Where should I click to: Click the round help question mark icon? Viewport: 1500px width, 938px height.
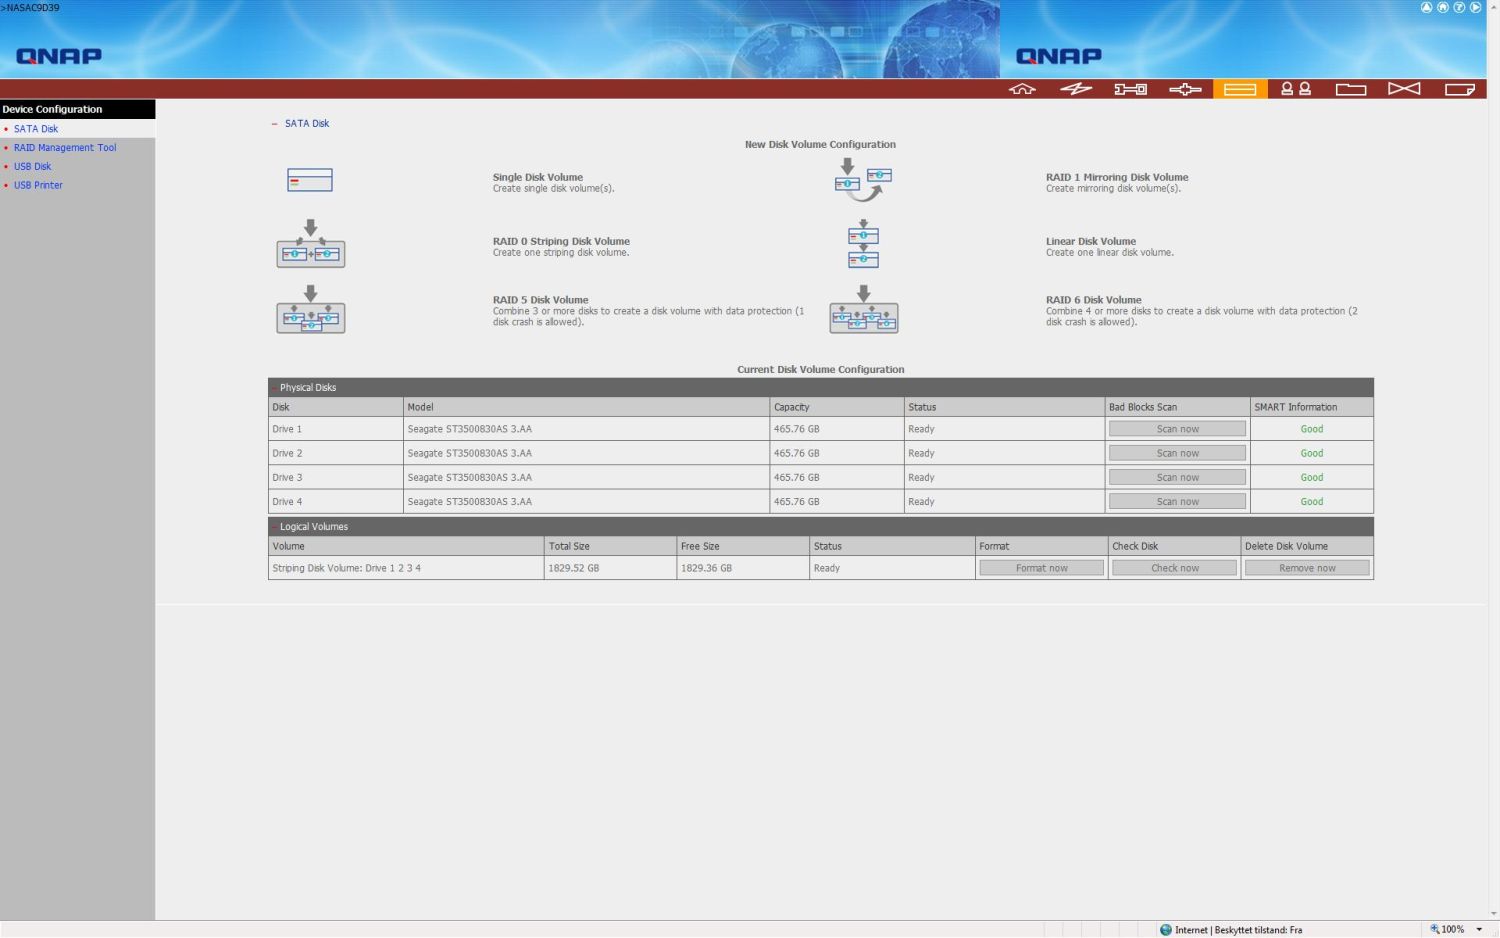(x=1459, y=7)
